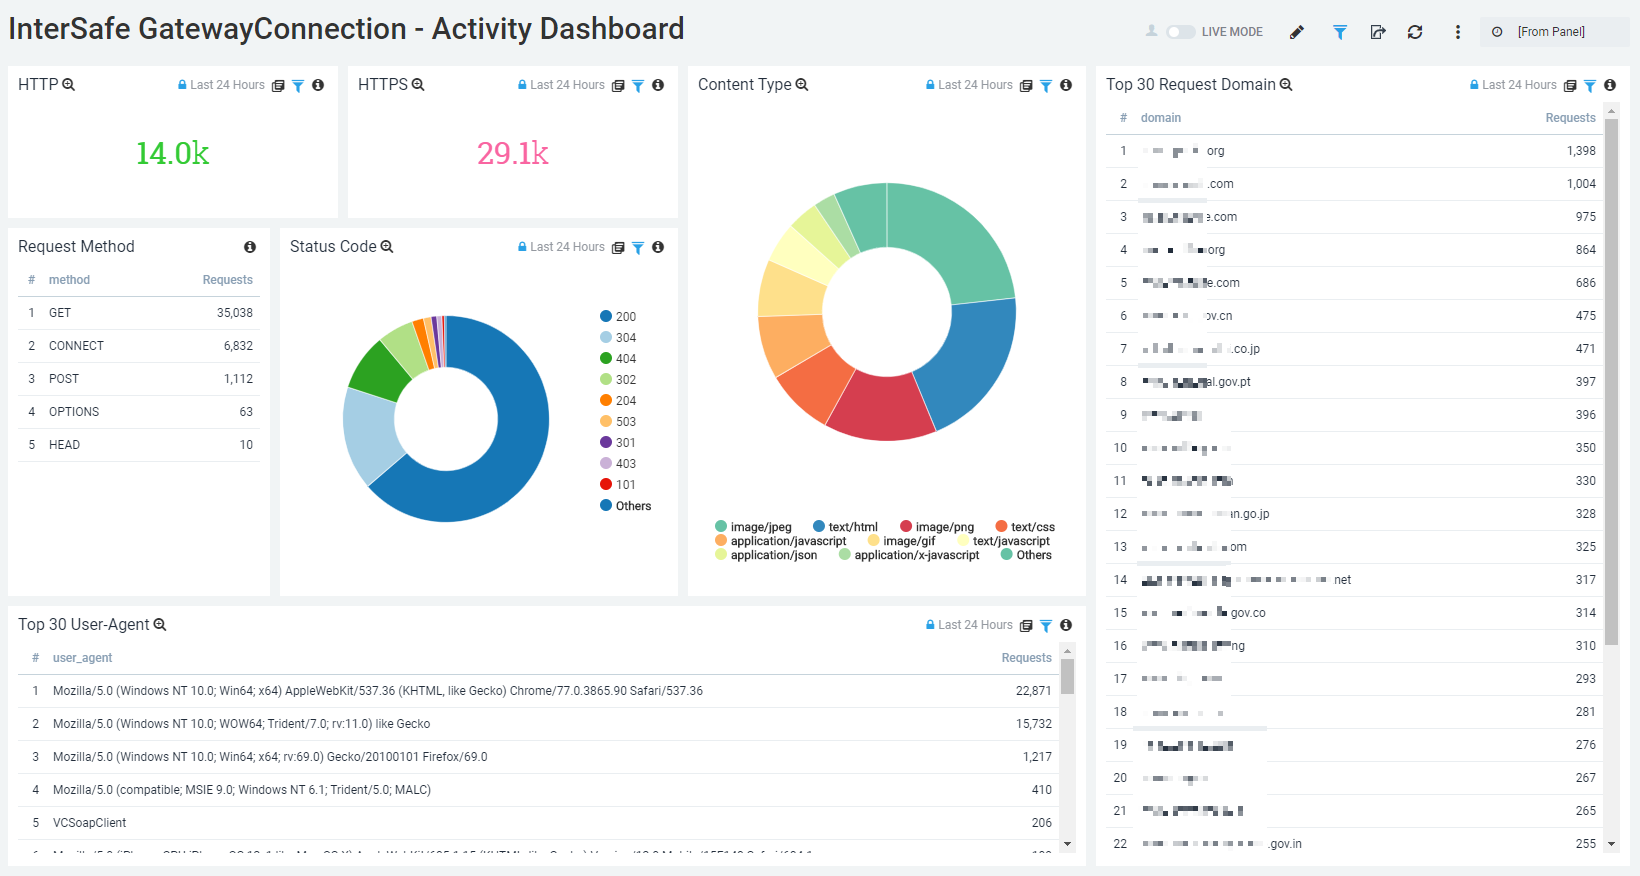The image size is (1640, 876).
Task: Open the [From Panel] time range selector
Action: tap(1555, 32)
